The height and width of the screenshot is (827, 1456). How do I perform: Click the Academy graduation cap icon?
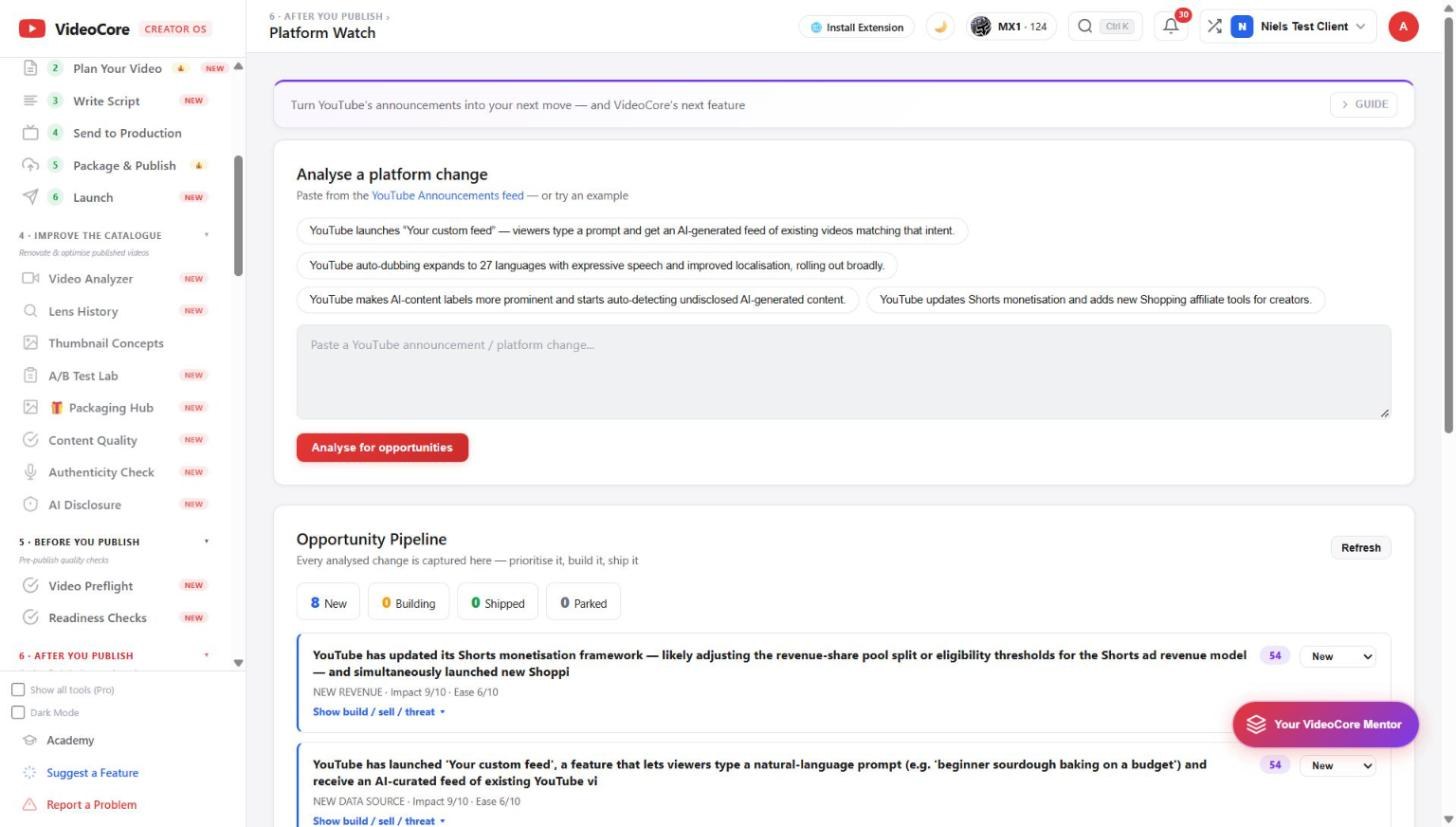[x=29, y=741]
